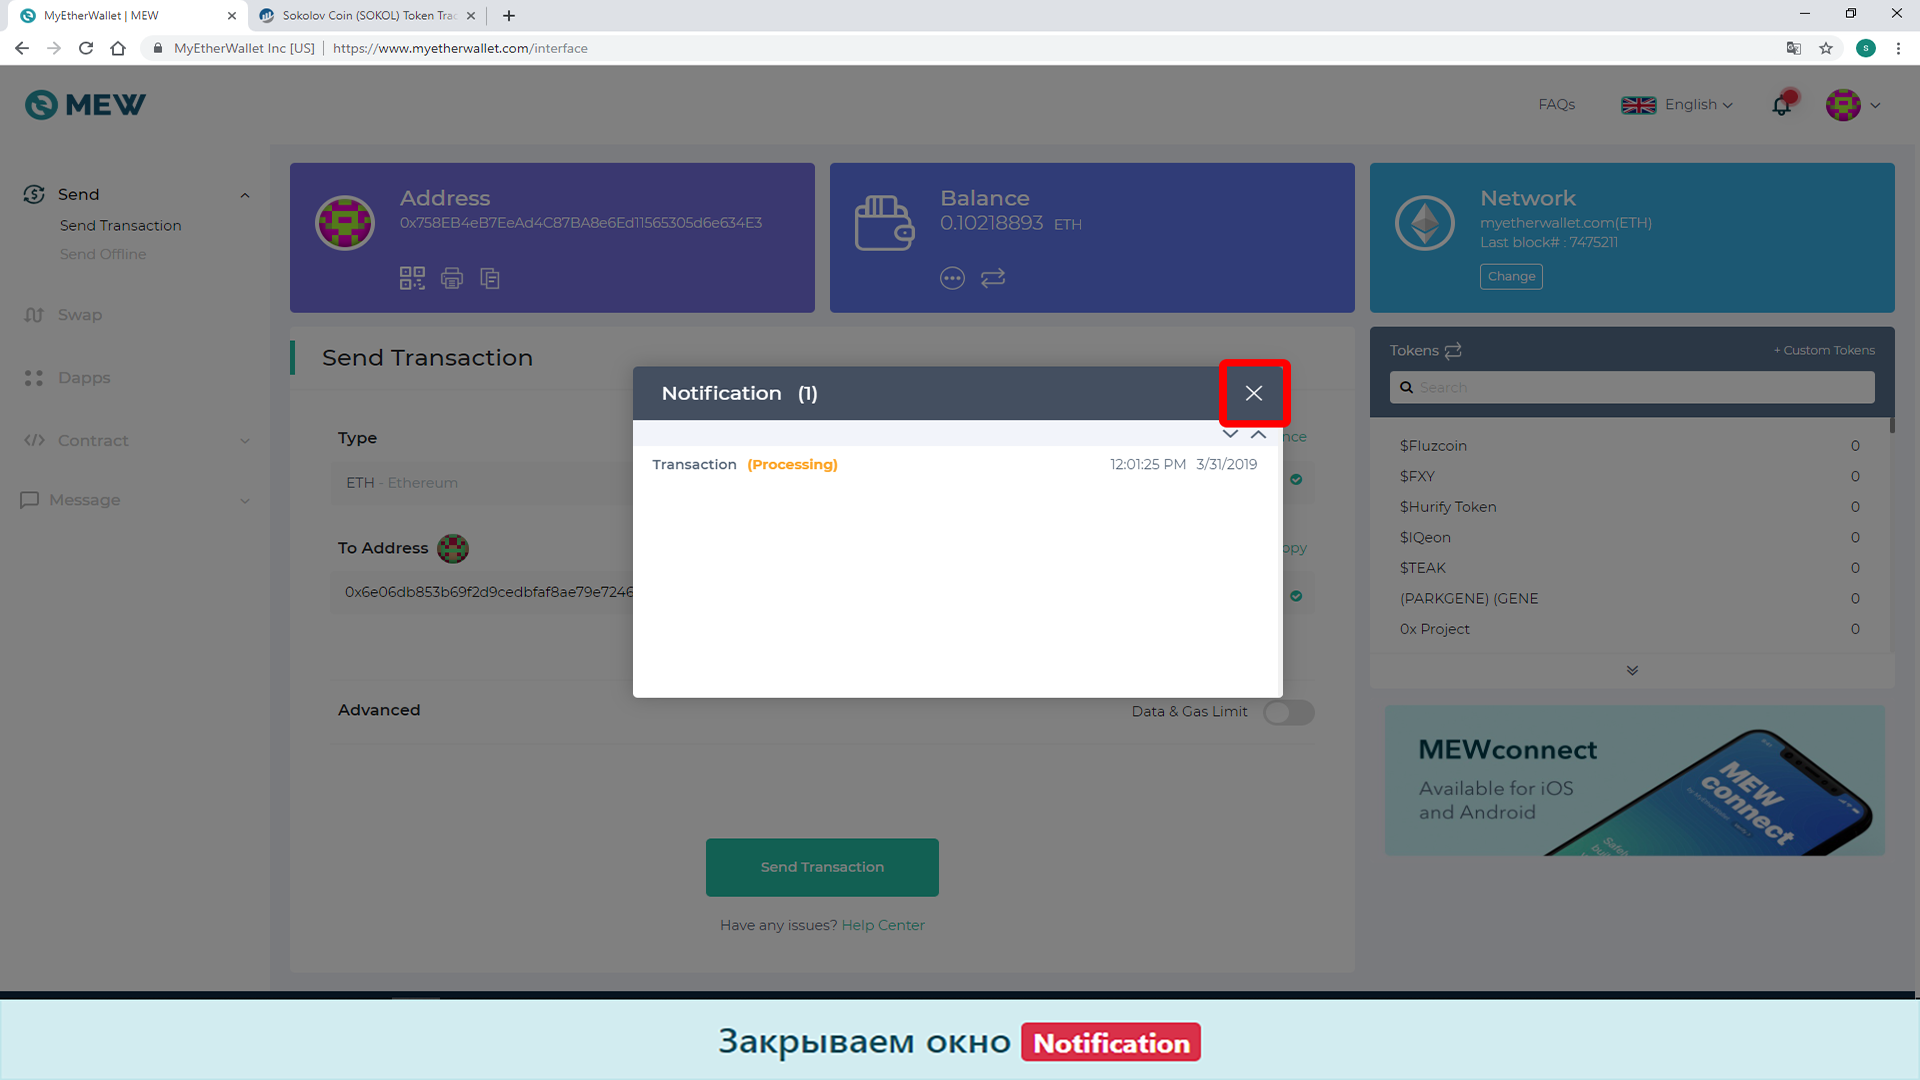Open the translate page icon
1920x1080 pixels.
point(1794,48)
